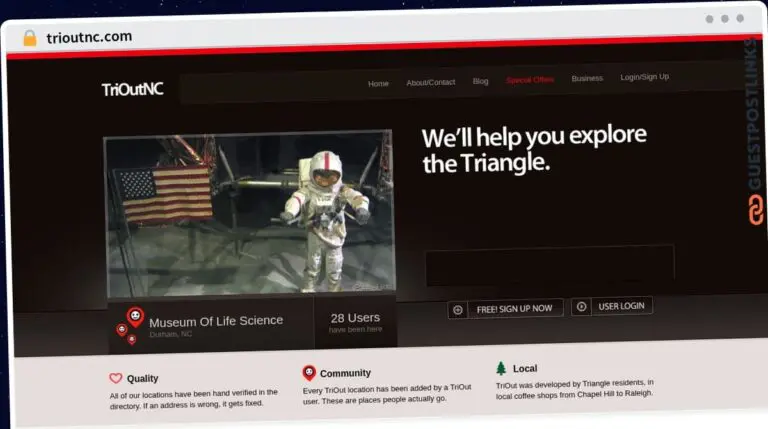The width and height of the screenshot is (768, 429).
Task: Click Login/Sign Up in top navigation
Action: pos(644,77)
